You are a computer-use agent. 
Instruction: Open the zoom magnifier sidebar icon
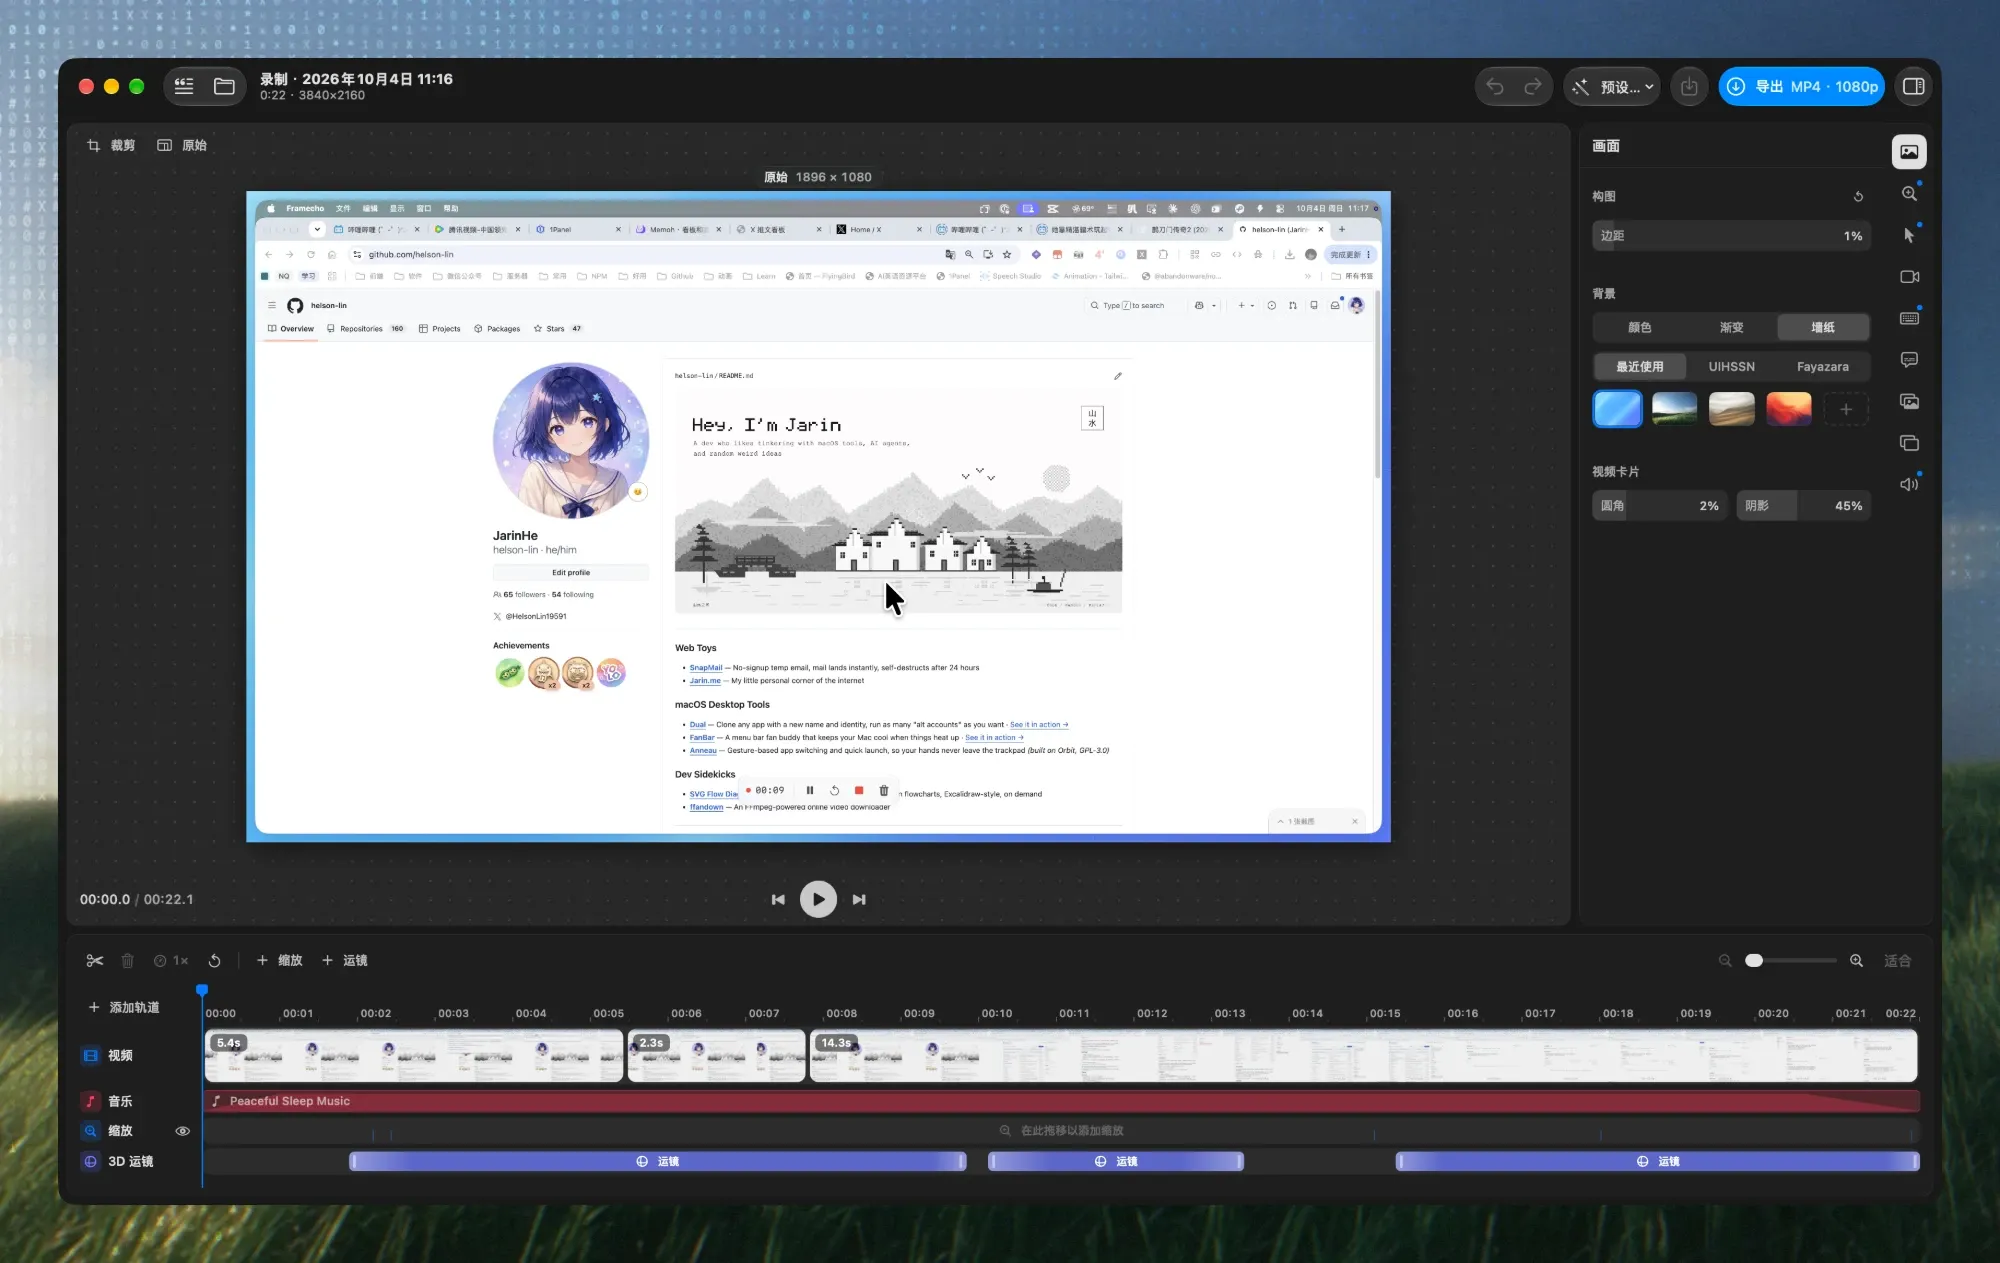1909,194
